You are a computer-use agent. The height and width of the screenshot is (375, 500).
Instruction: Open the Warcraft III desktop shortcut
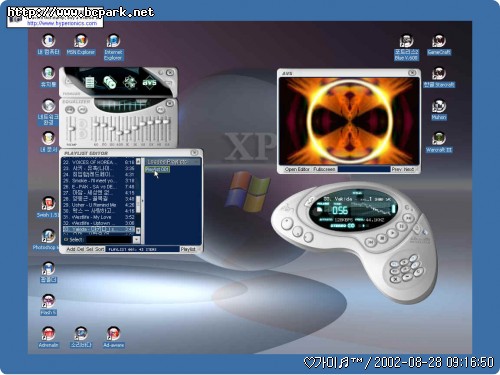click(x=439, y=142)
